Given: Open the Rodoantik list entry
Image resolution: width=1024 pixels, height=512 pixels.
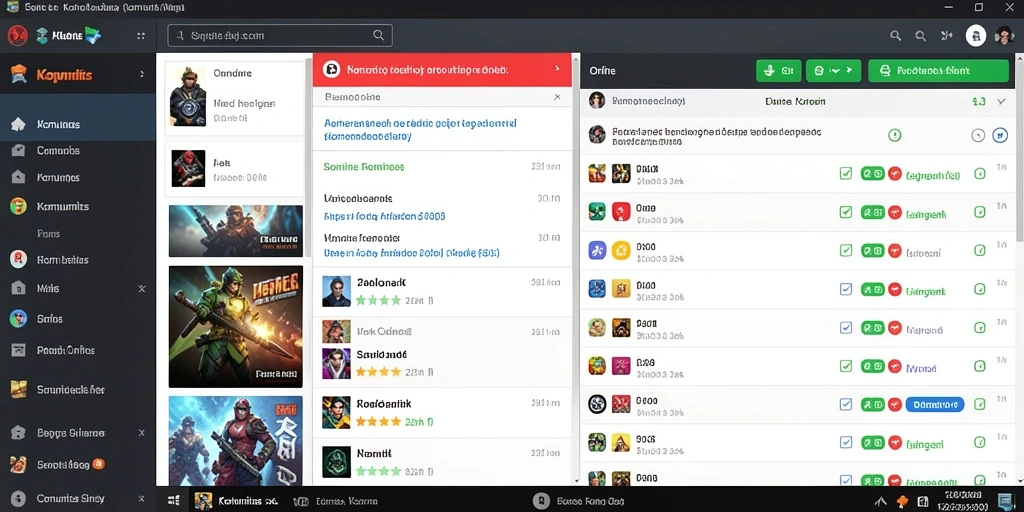Looking at the screenshot, I should (x=442, y=413).
